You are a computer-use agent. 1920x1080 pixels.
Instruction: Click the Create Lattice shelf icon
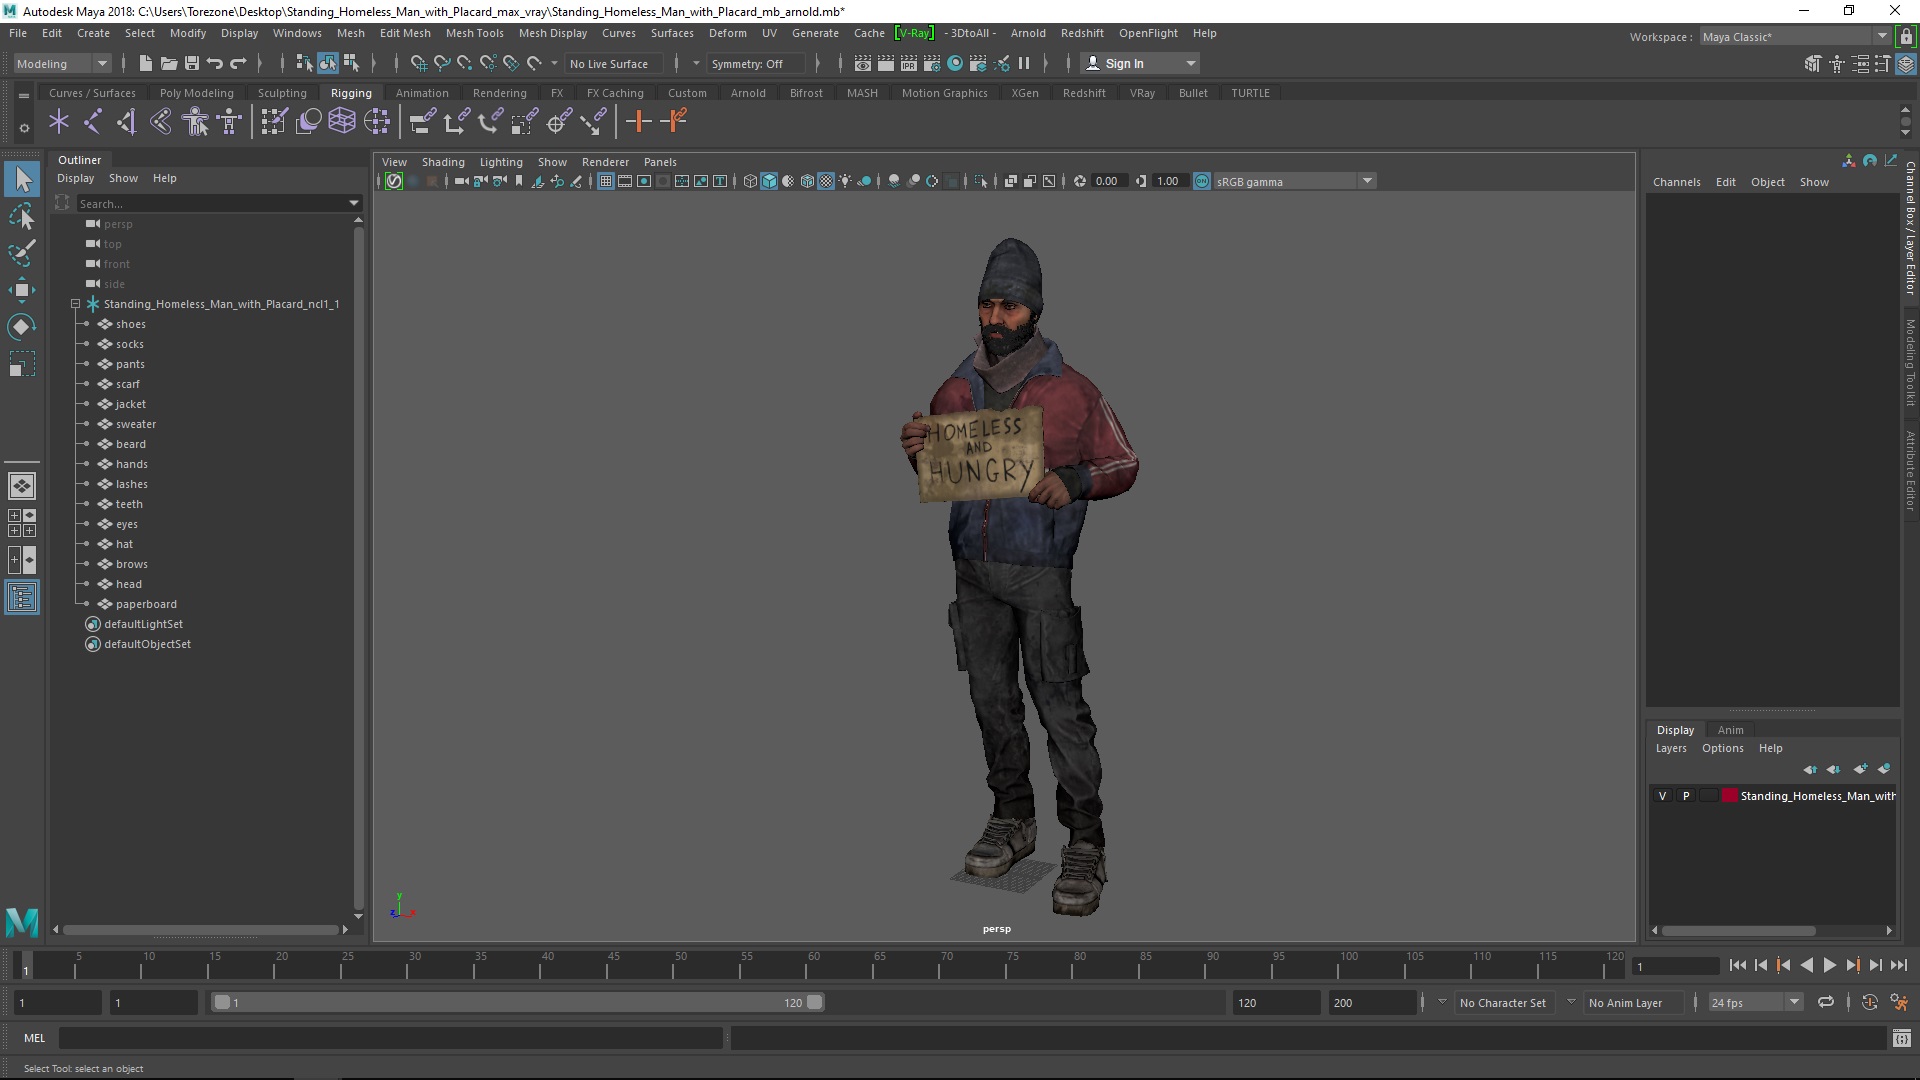(342, 122)
